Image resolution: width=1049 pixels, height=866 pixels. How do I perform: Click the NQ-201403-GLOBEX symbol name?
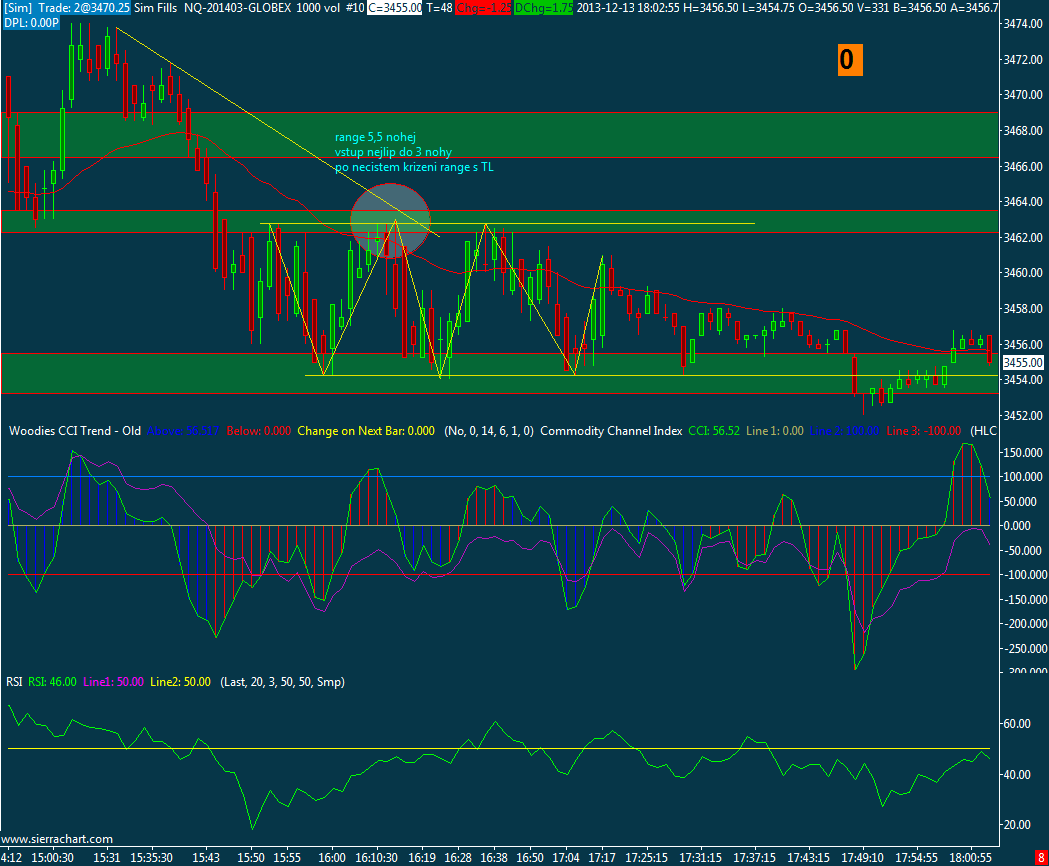(x=237, y=8)
